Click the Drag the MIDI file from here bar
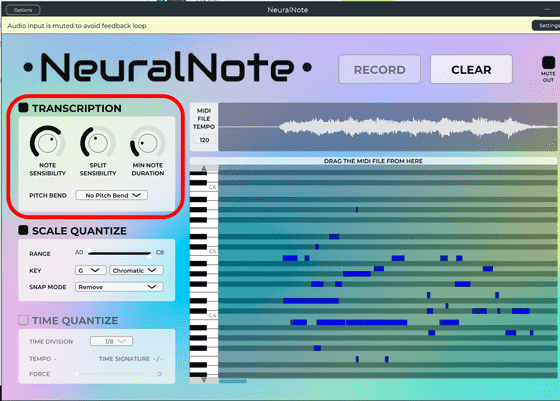This screenshot has height=401, width=560. point(373,161)
